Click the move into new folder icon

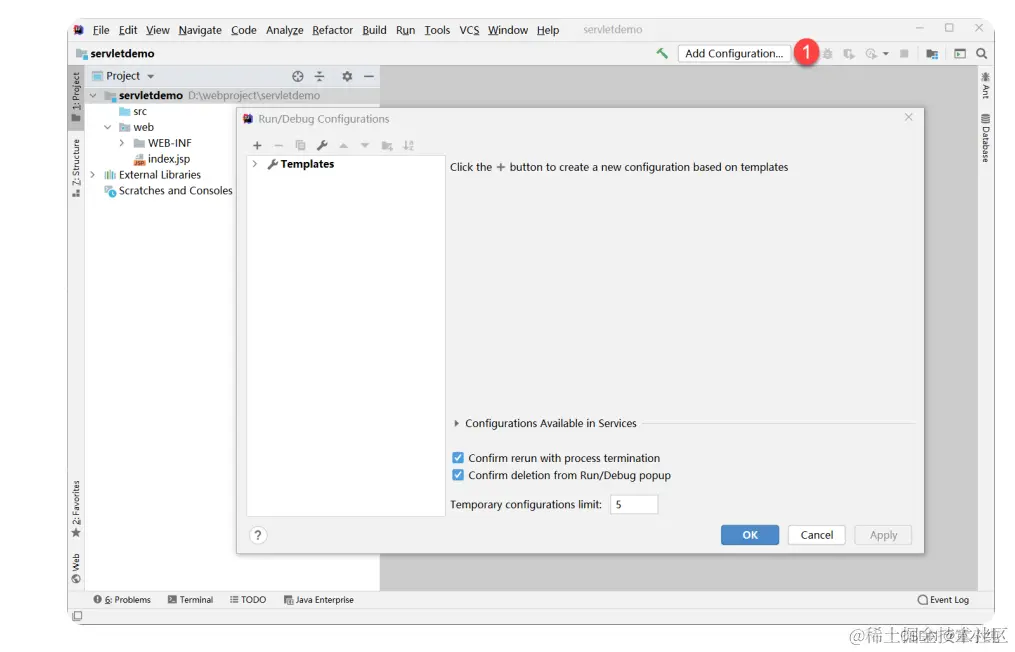[x=387, y=146]
